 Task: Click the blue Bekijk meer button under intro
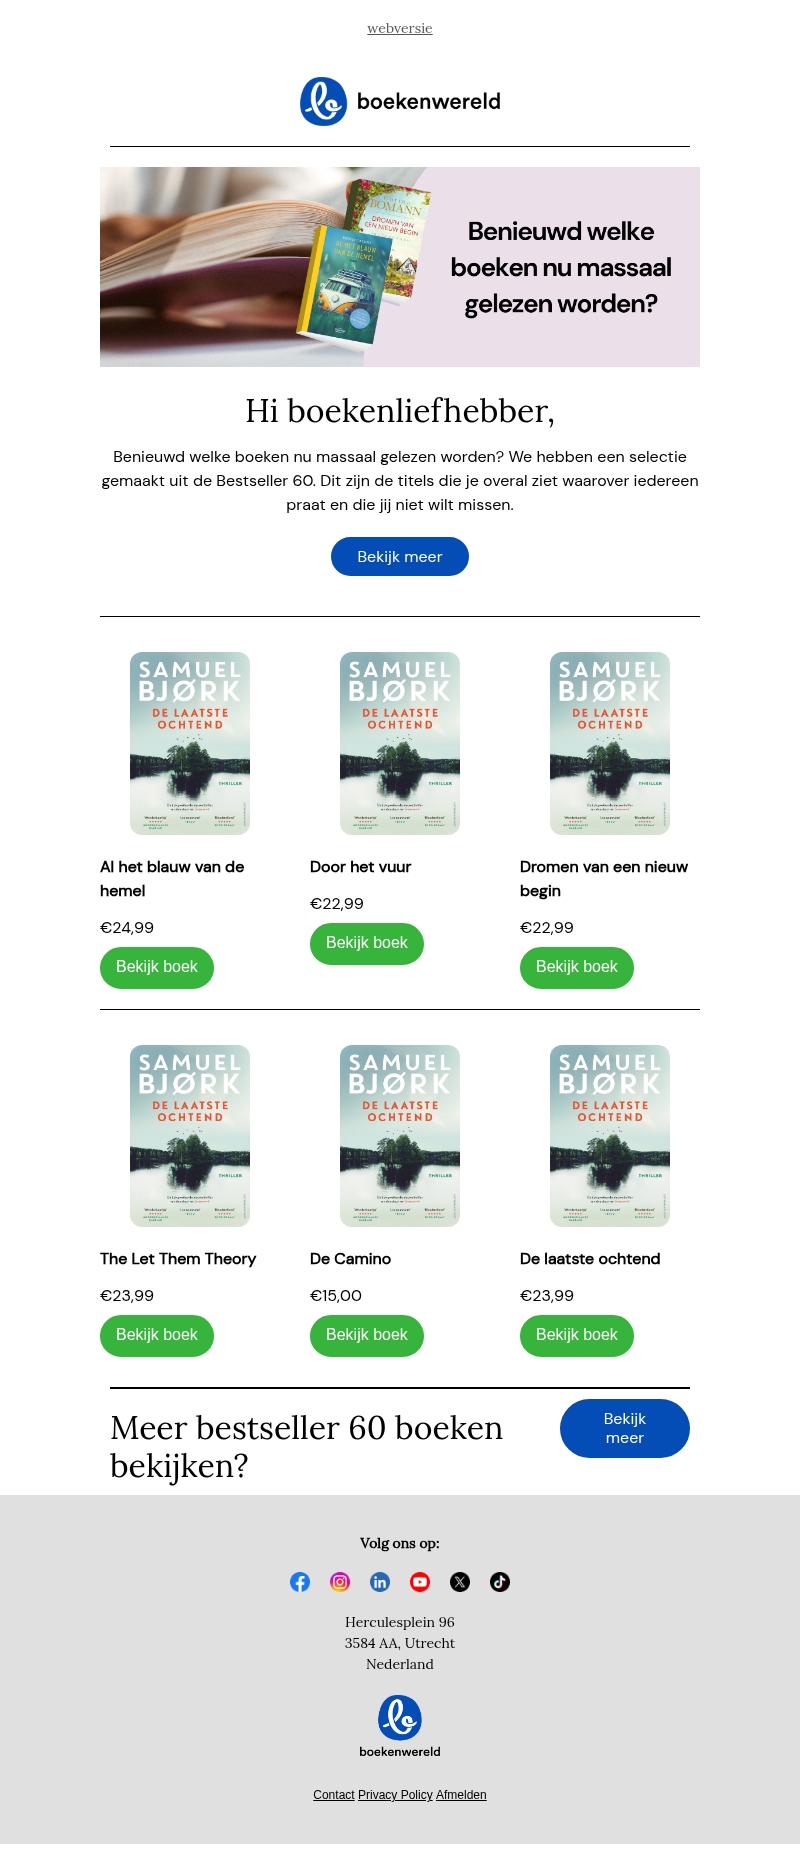tap(400, 557)
